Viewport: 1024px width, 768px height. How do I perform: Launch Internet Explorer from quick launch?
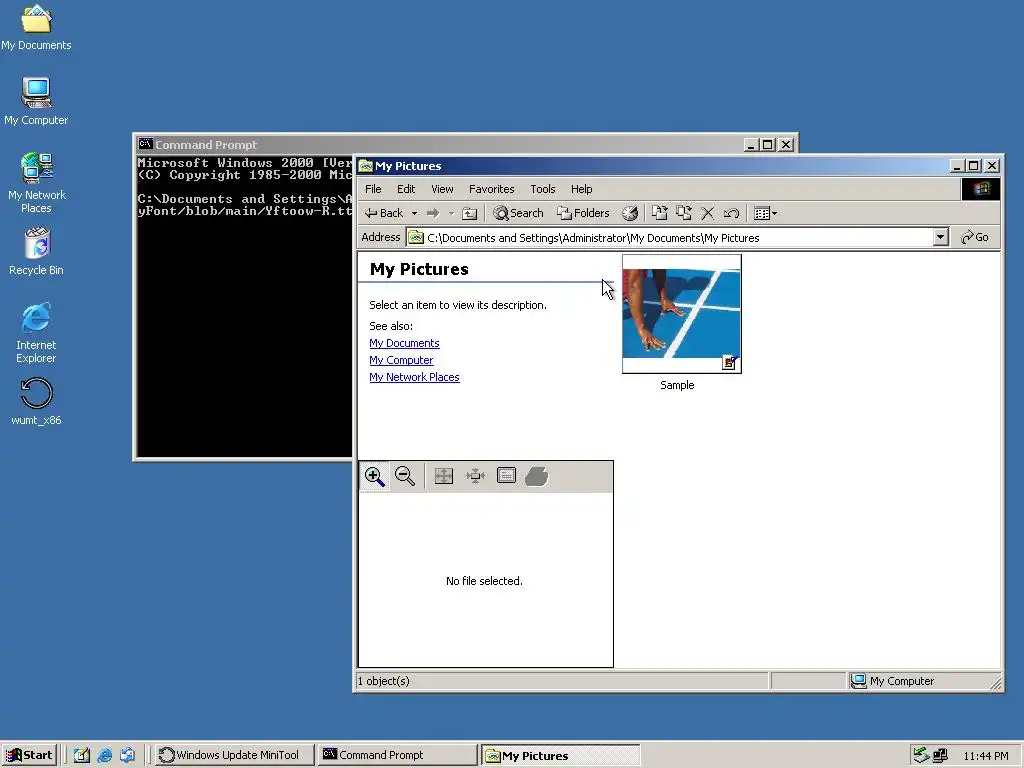[x=104, y=755]
